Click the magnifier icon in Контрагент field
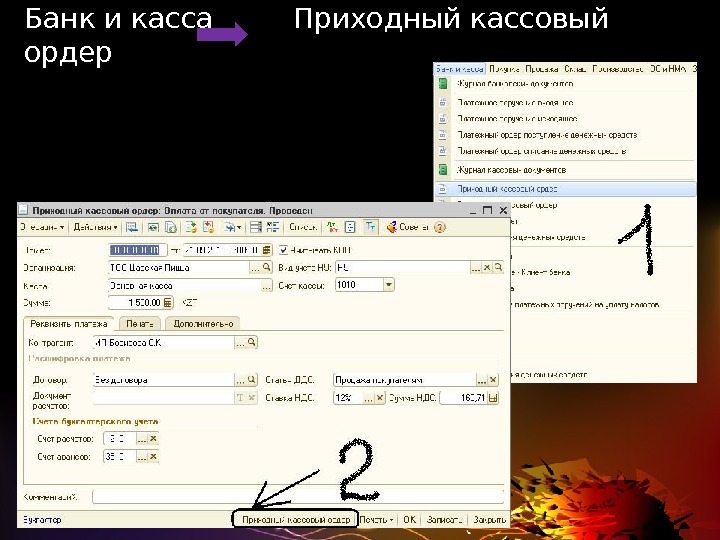 pos(252,343)
